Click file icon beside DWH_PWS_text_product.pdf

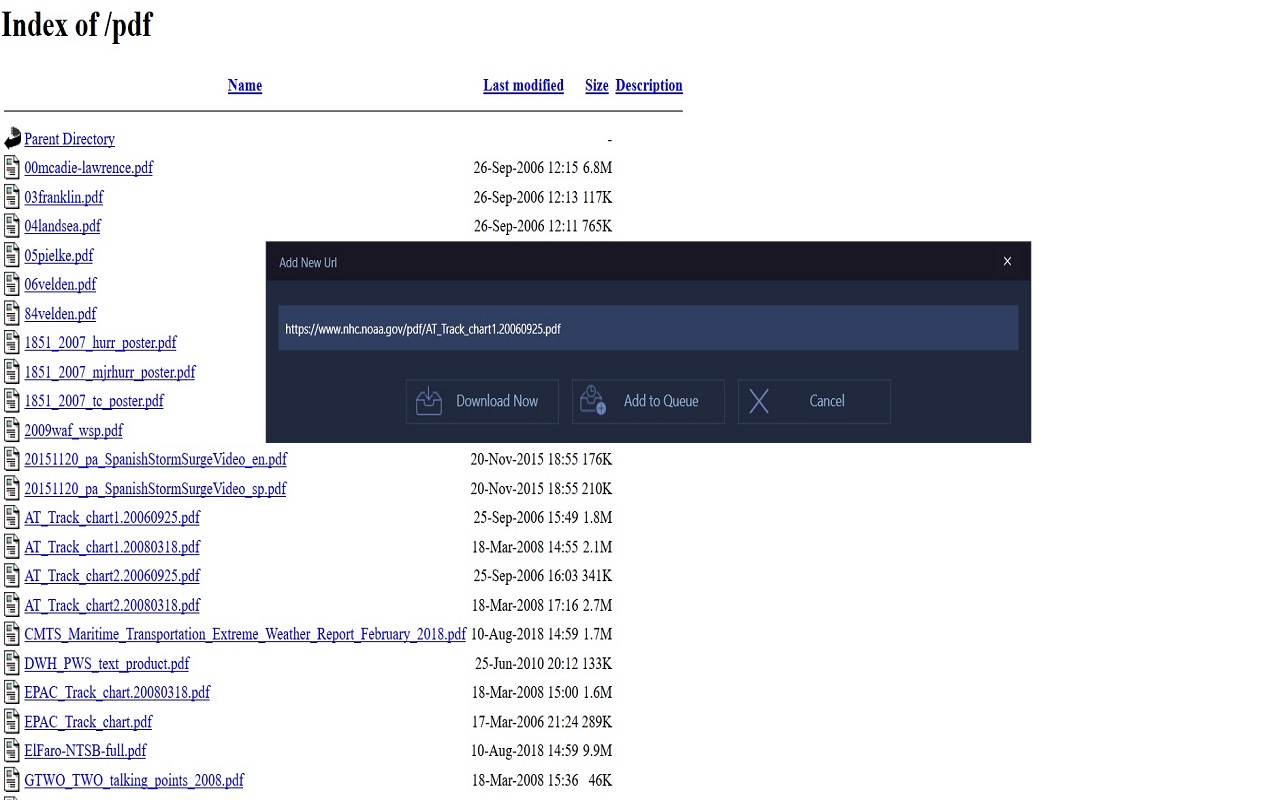click(x=12, y=664)
